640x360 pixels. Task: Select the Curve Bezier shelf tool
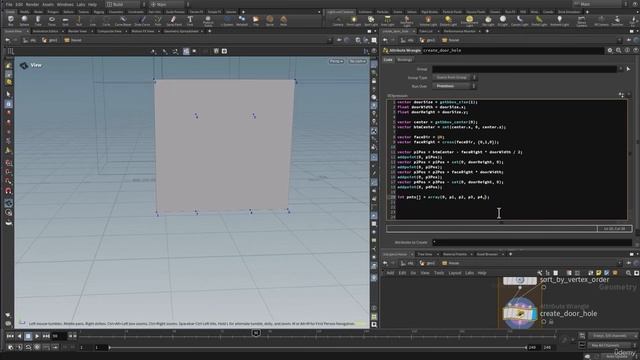coord(123,20)
